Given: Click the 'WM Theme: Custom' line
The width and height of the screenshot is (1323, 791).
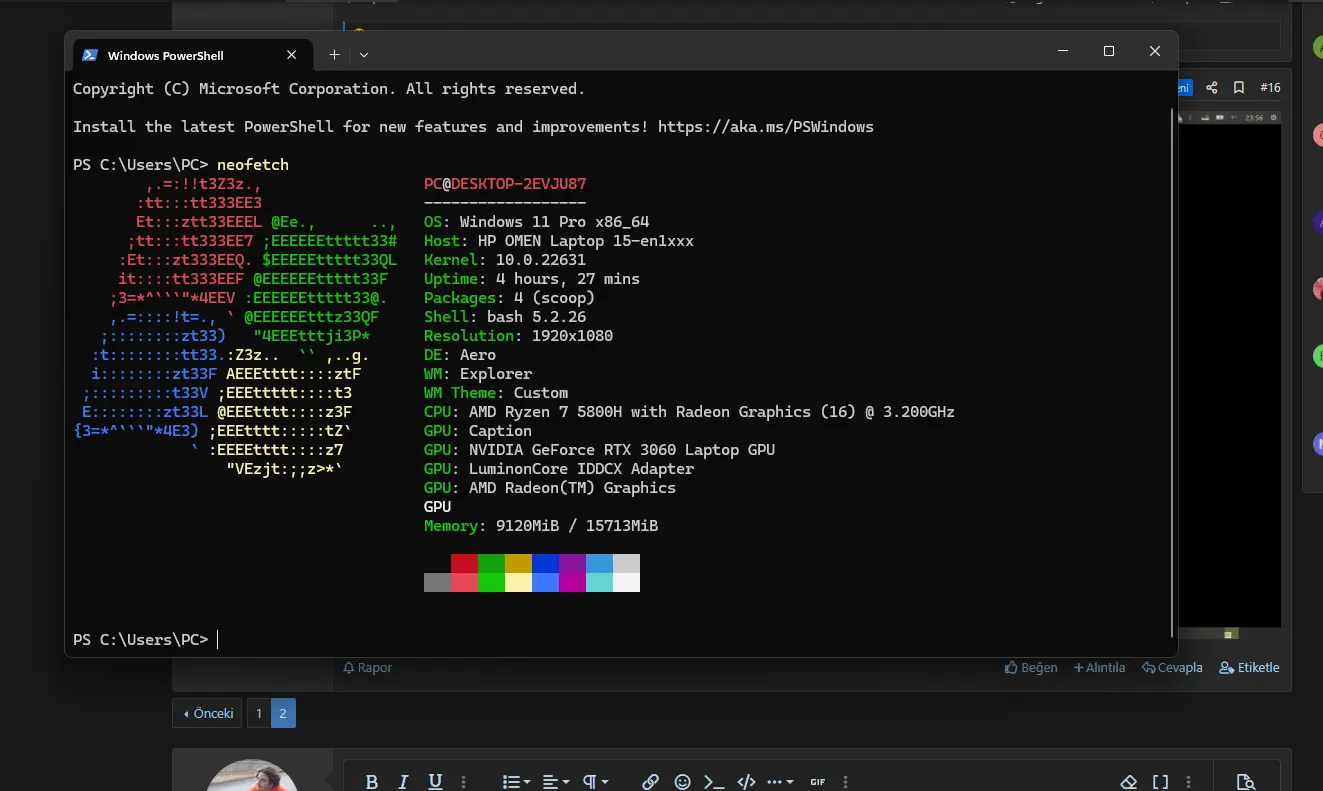Looking at the screenshot, I should tap(496, 393).
